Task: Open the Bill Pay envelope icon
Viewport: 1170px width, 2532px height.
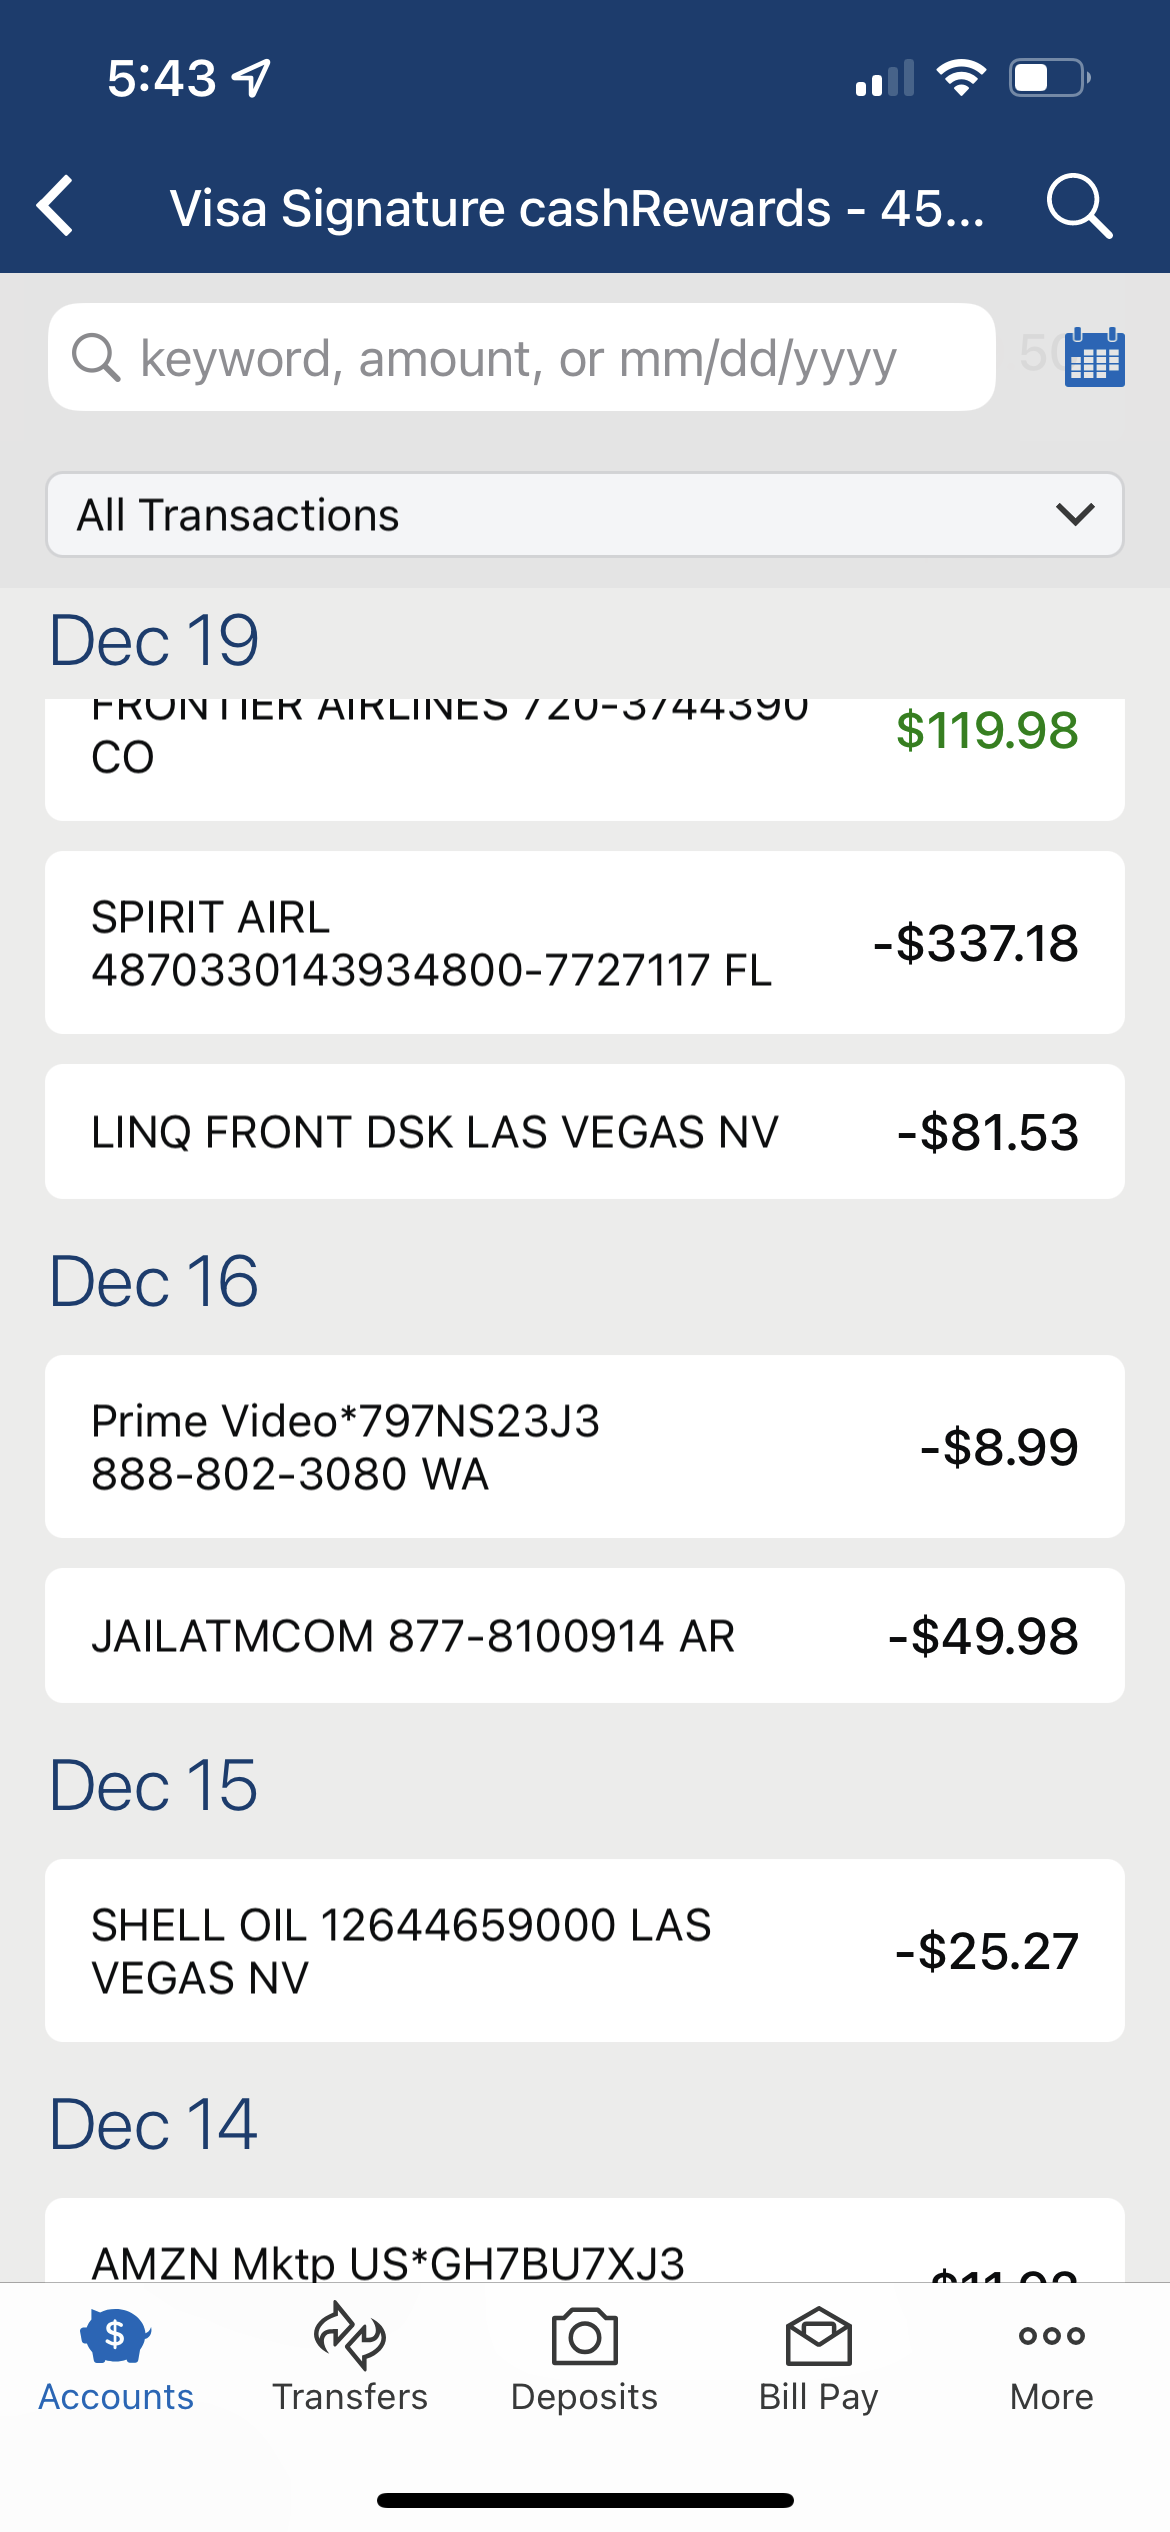Action: (x=818, y=2336)
